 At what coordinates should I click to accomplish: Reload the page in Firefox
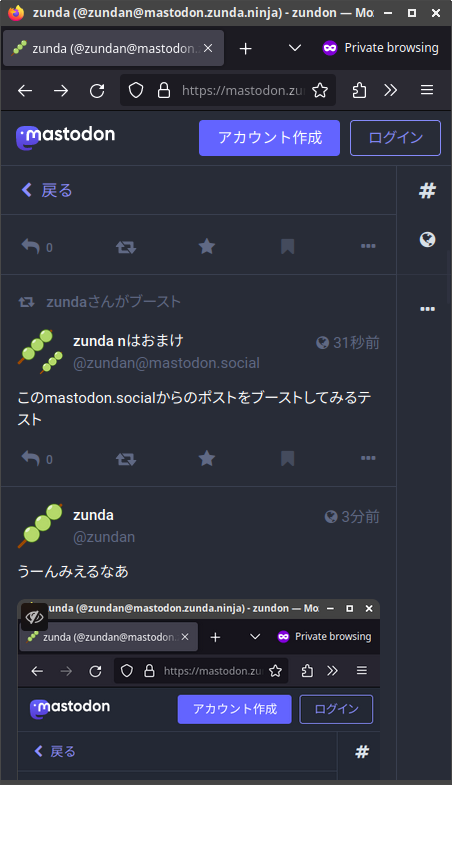click(97, 90)
